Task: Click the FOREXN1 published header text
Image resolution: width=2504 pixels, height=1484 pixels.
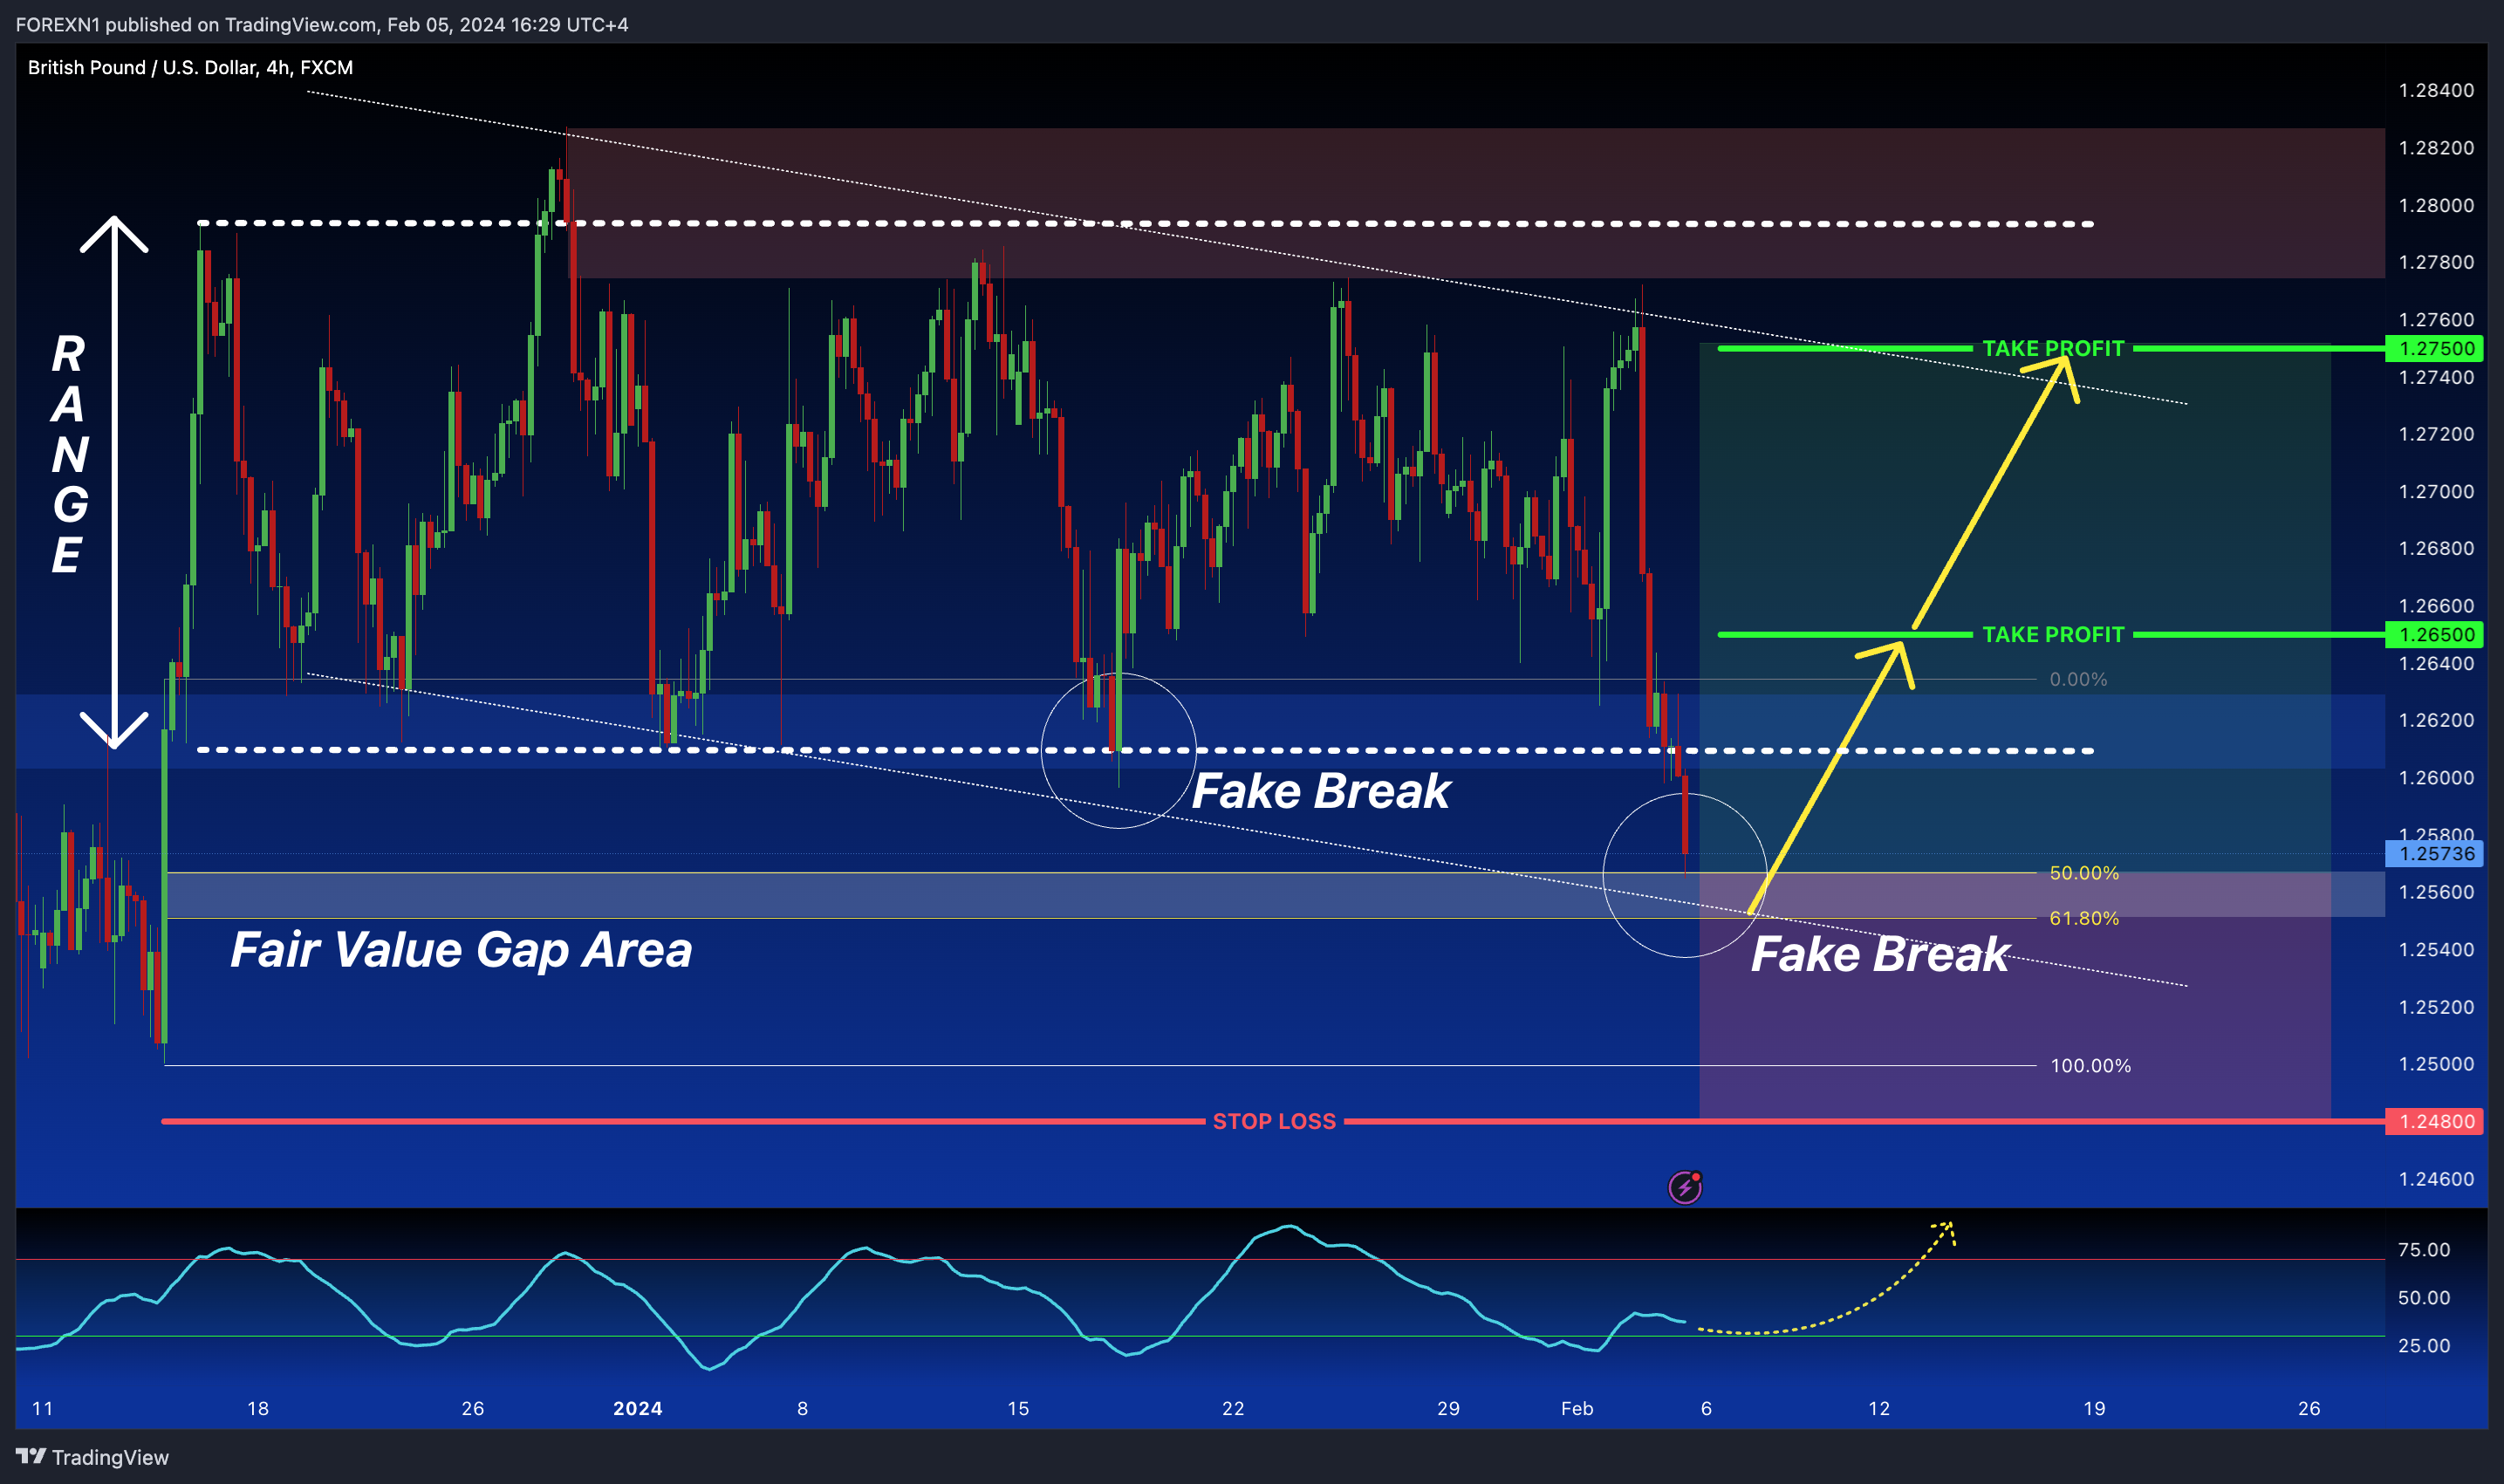Action: pyautogui.click(x=322, y=25)
